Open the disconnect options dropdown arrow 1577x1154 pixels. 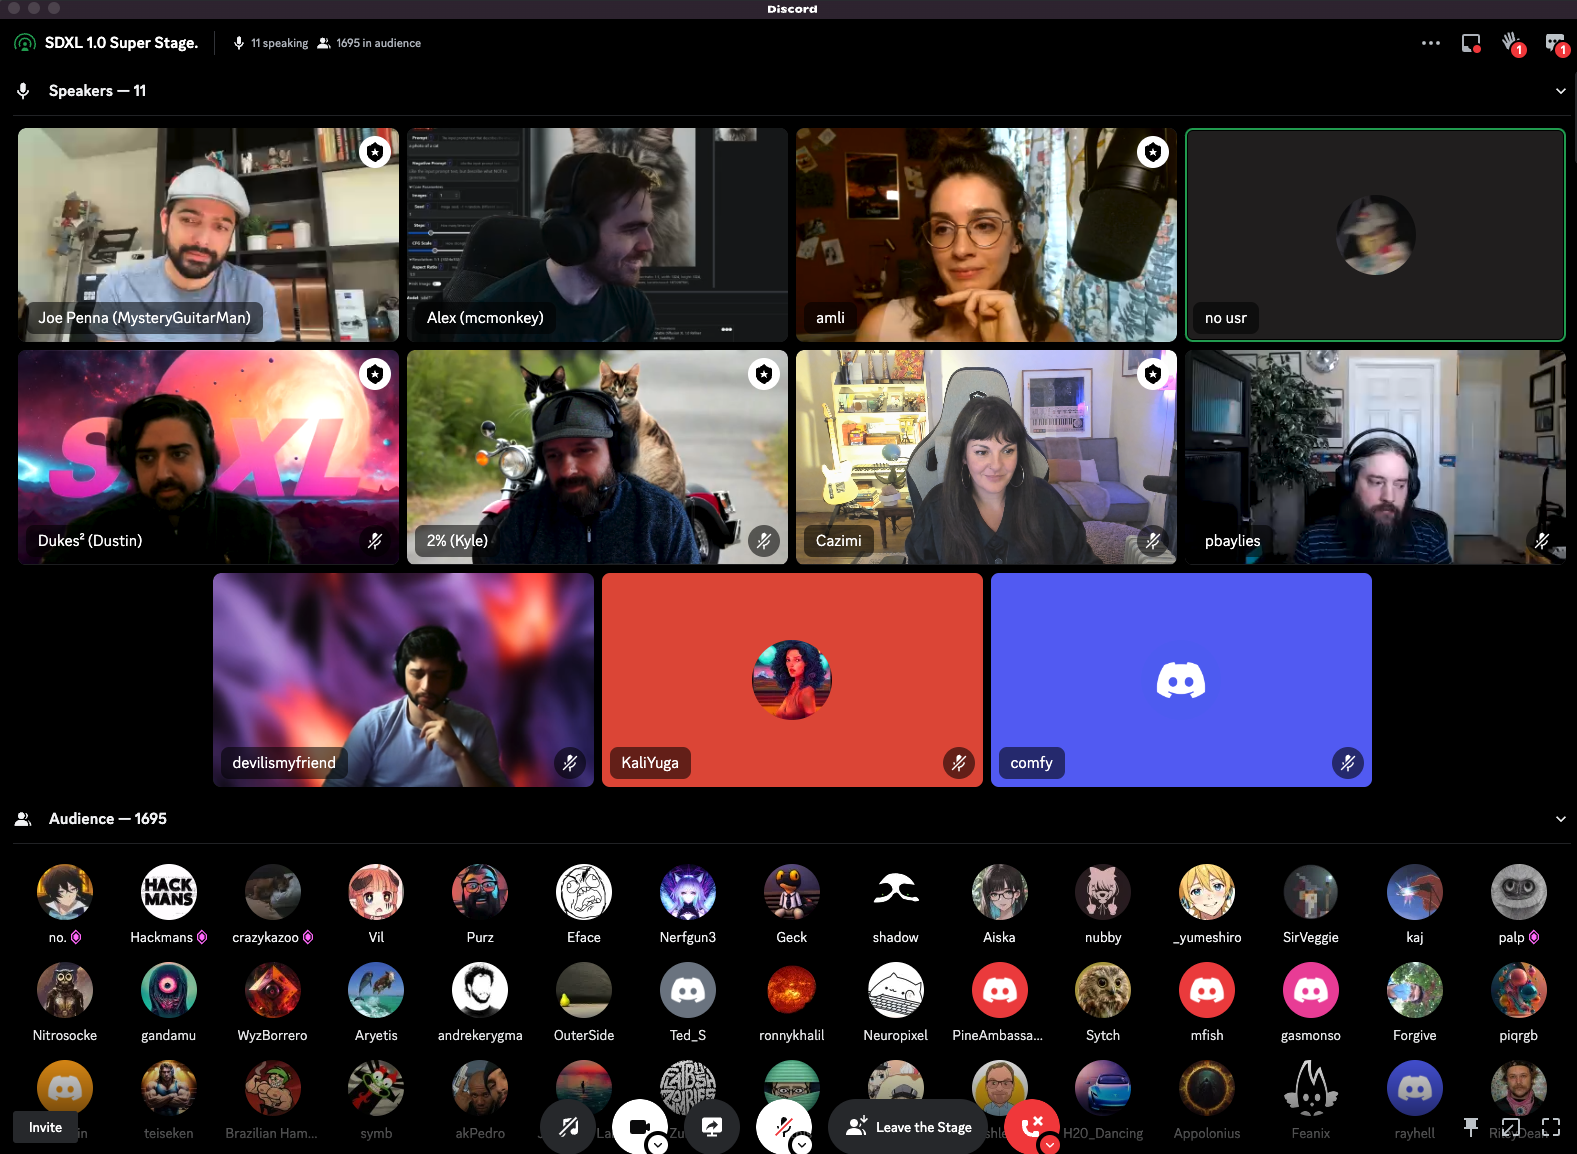1049,1144
